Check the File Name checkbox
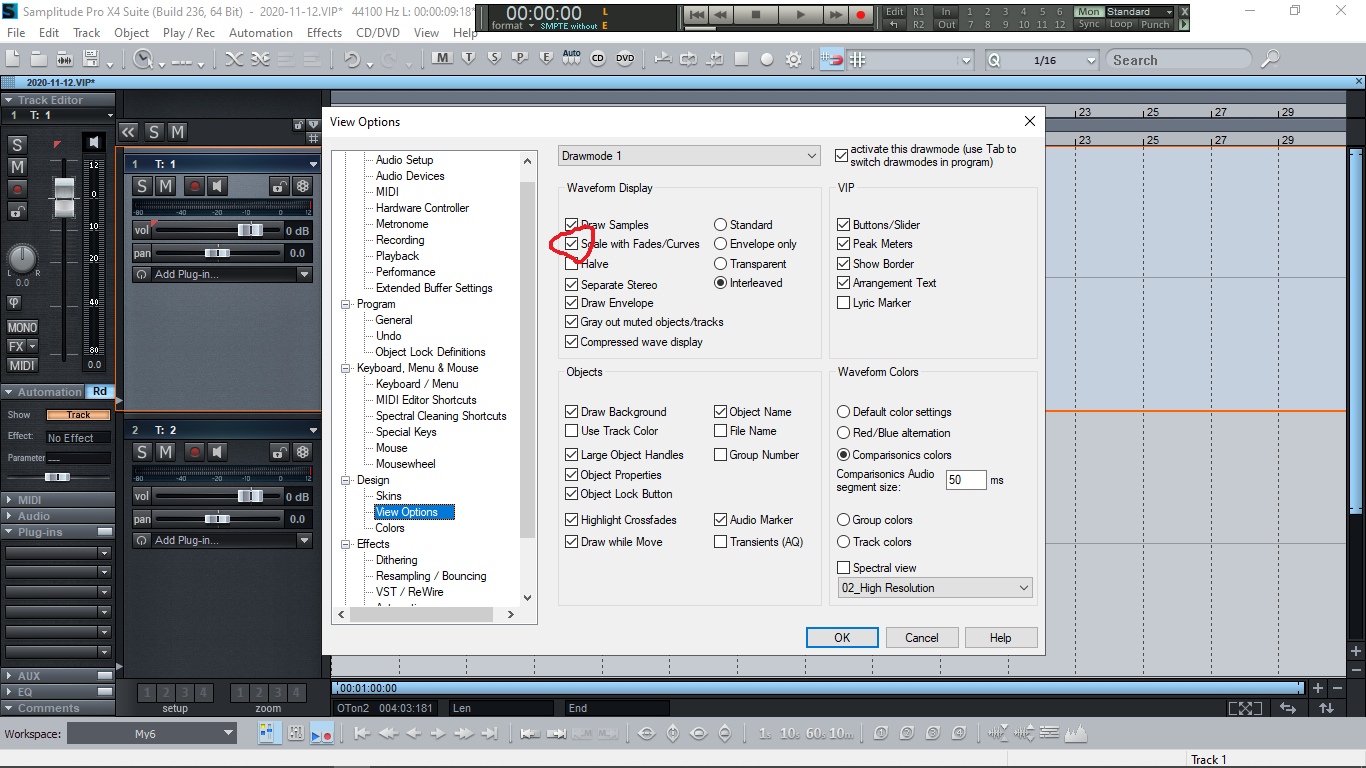 721,431
